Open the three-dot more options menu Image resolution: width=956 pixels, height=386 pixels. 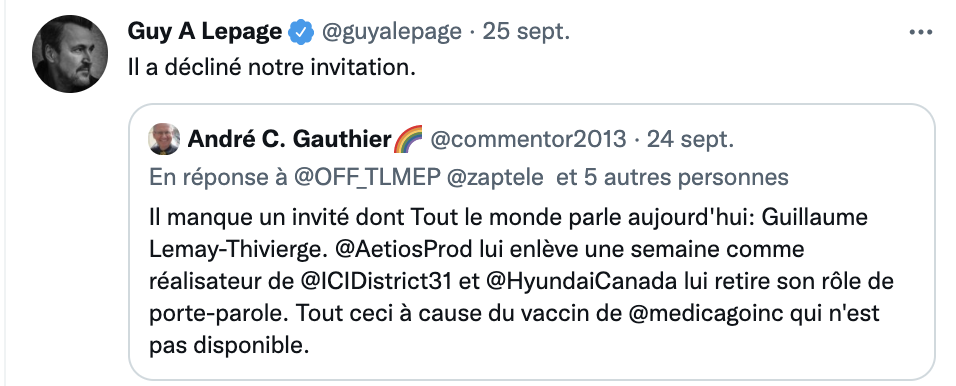click(921, 32)
